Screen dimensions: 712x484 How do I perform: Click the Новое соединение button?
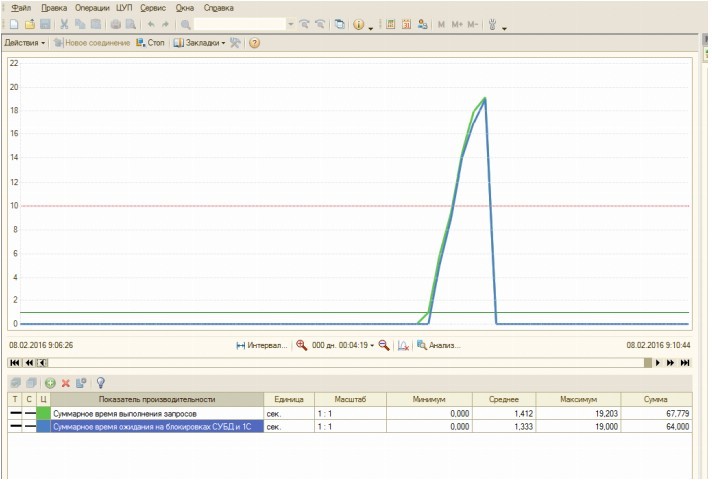pos(92,43)
